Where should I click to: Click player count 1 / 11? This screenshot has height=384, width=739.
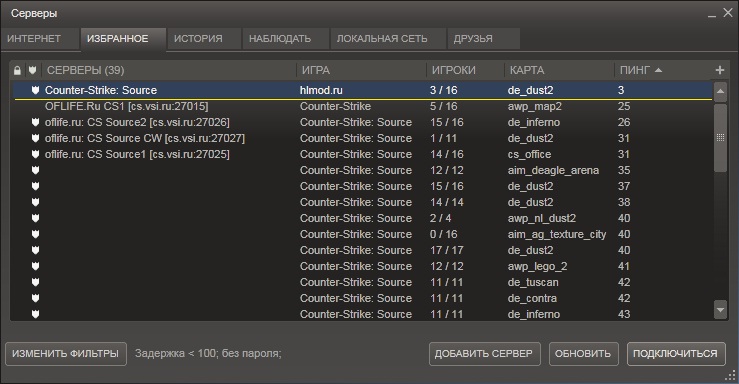443,138
